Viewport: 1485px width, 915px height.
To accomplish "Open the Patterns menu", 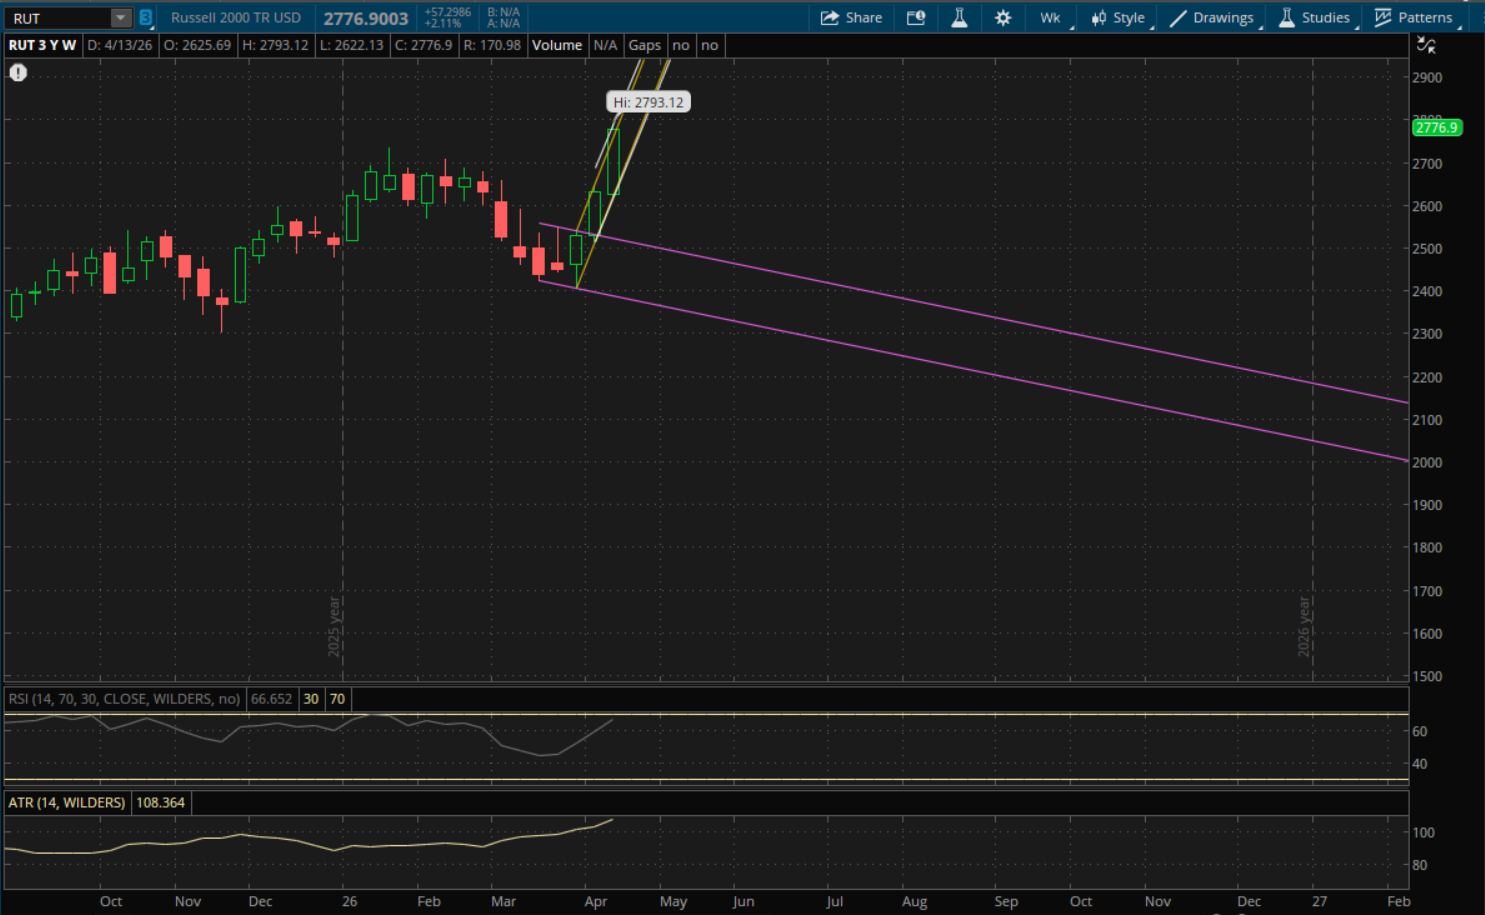I will click(1413, 18).
